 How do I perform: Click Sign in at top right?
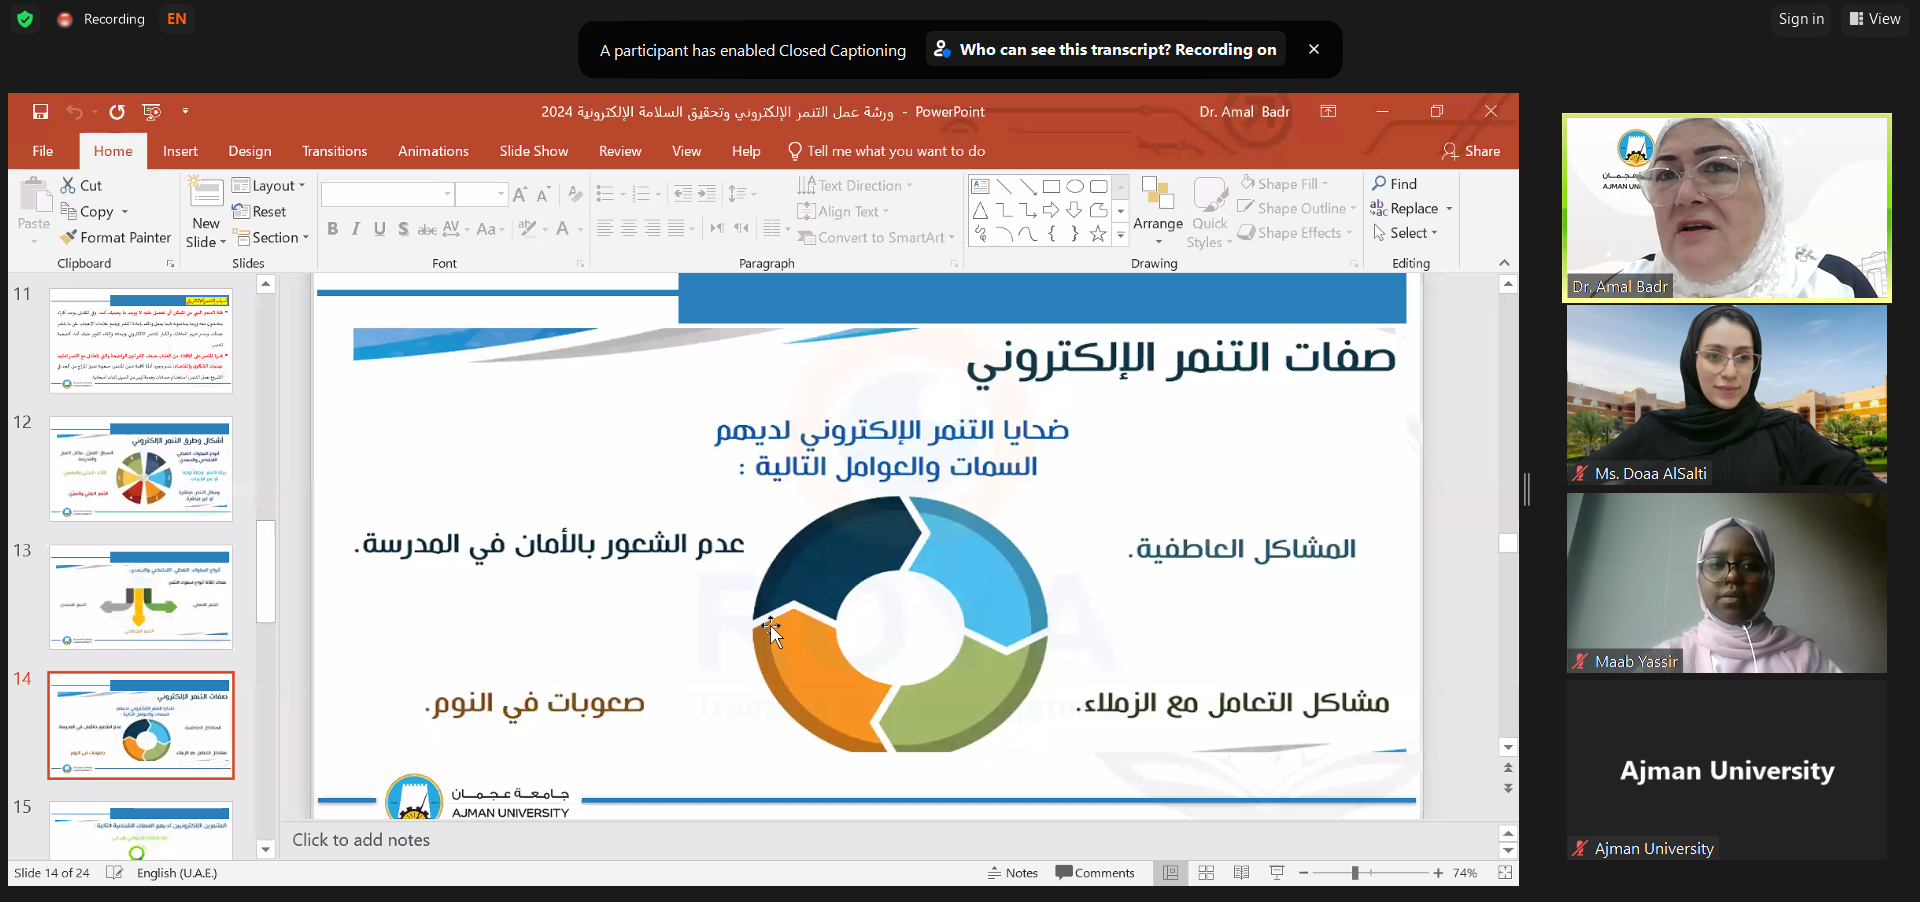point(1800,19)
